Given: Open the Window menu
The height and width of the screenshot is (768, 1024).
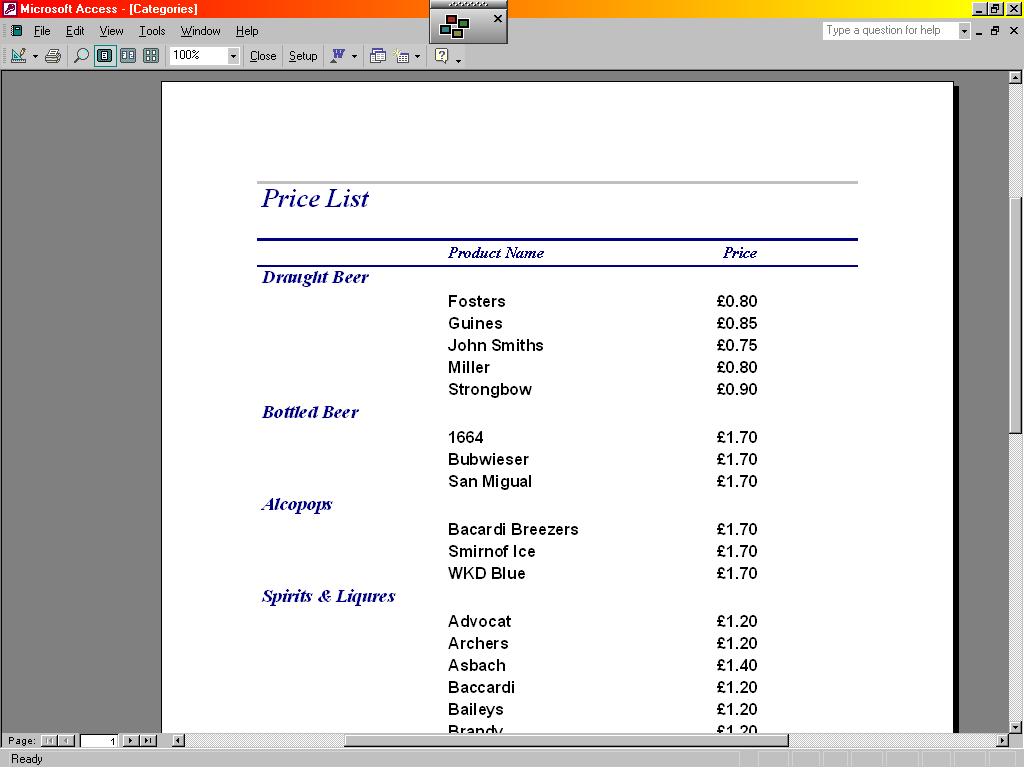Looking at the screenshot, I should [200, 31].
